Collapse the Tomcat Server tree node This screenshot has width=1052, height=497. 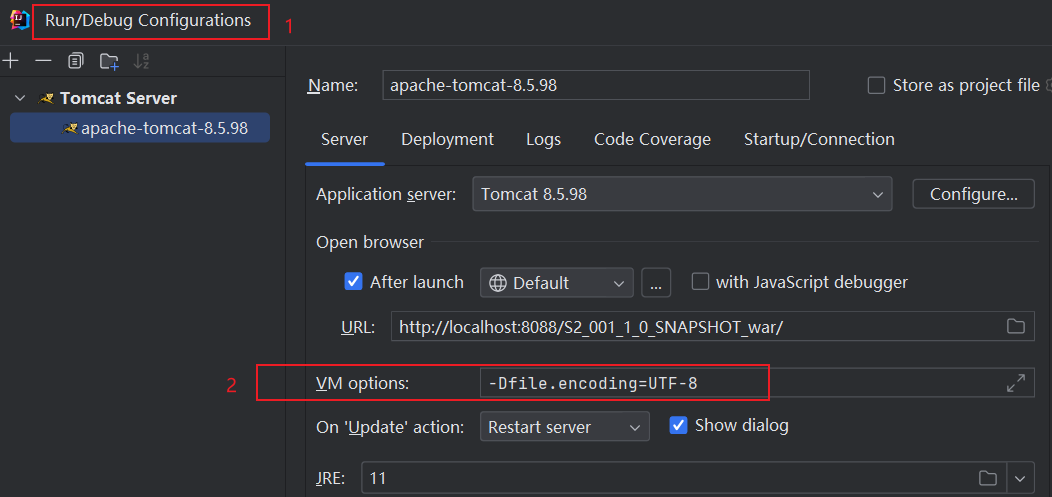pyautogui.click(x=20, y=98)
